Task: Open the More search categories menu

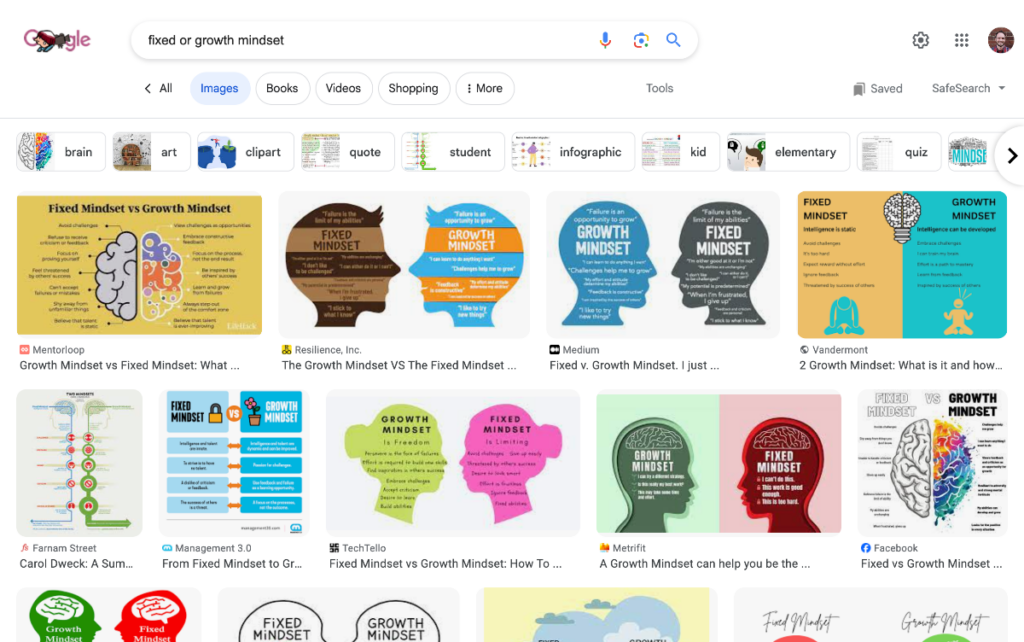Action: [485, 88]
